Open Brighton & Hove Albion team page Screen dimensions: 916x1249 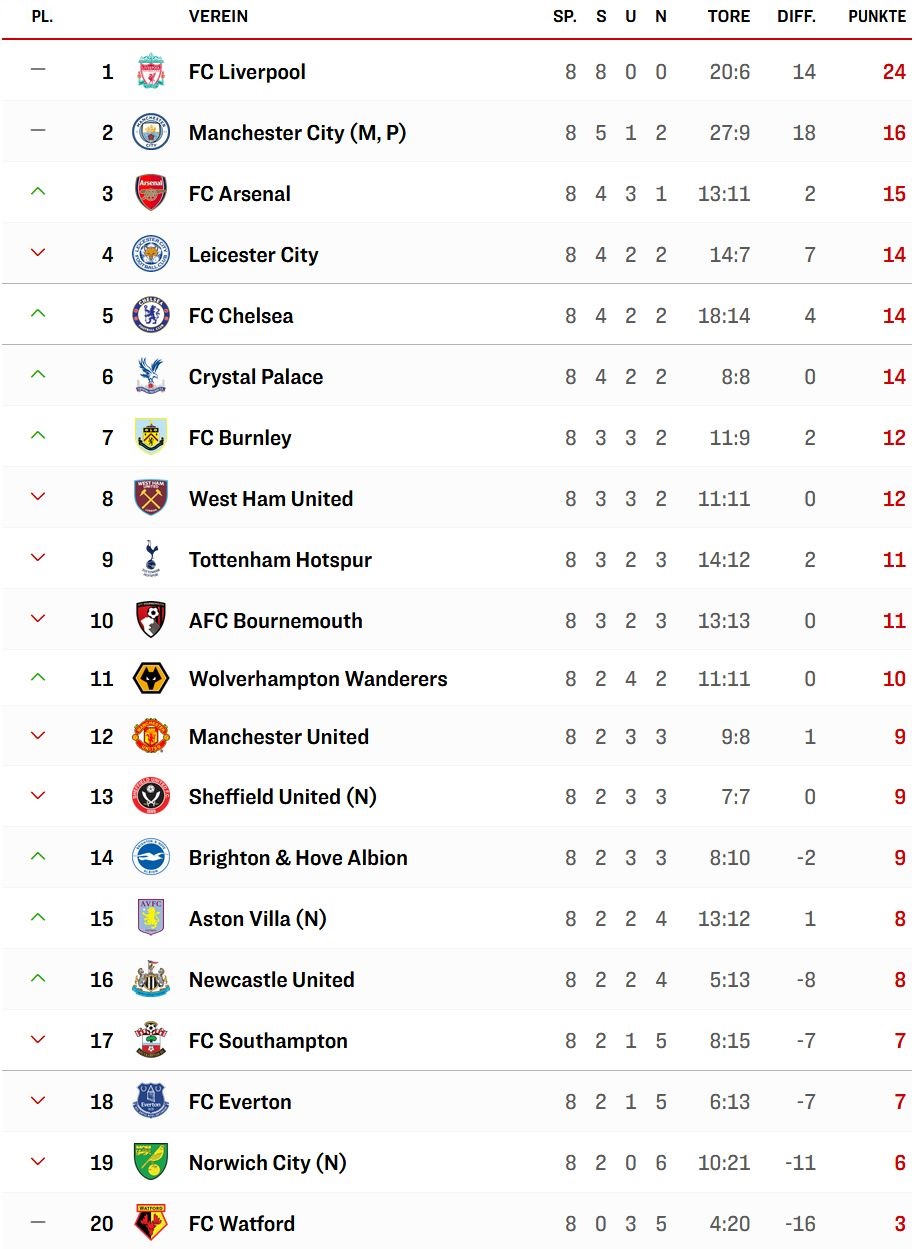point(298,858)
